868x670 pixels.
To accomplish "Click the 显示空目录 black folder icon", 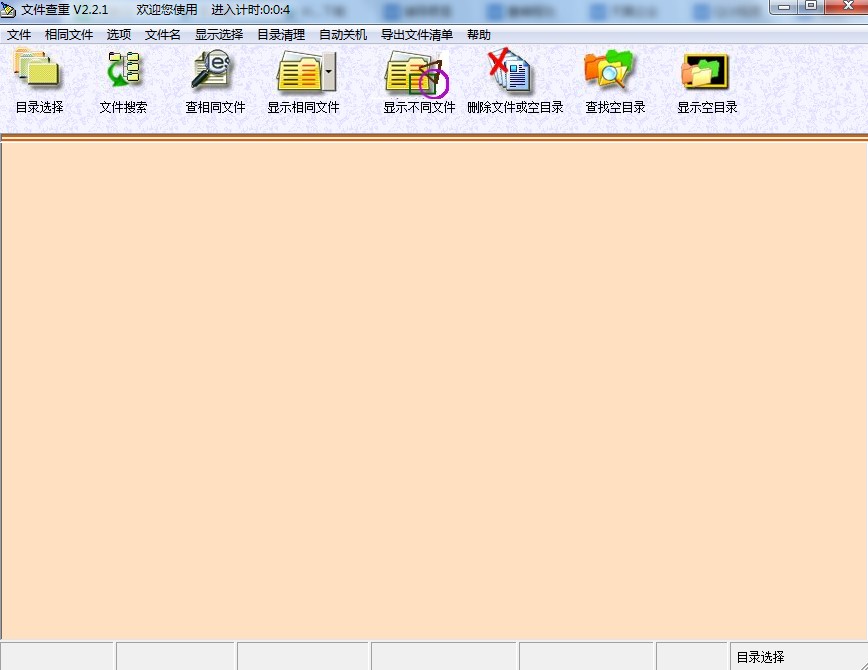I will tap(705, 71).
